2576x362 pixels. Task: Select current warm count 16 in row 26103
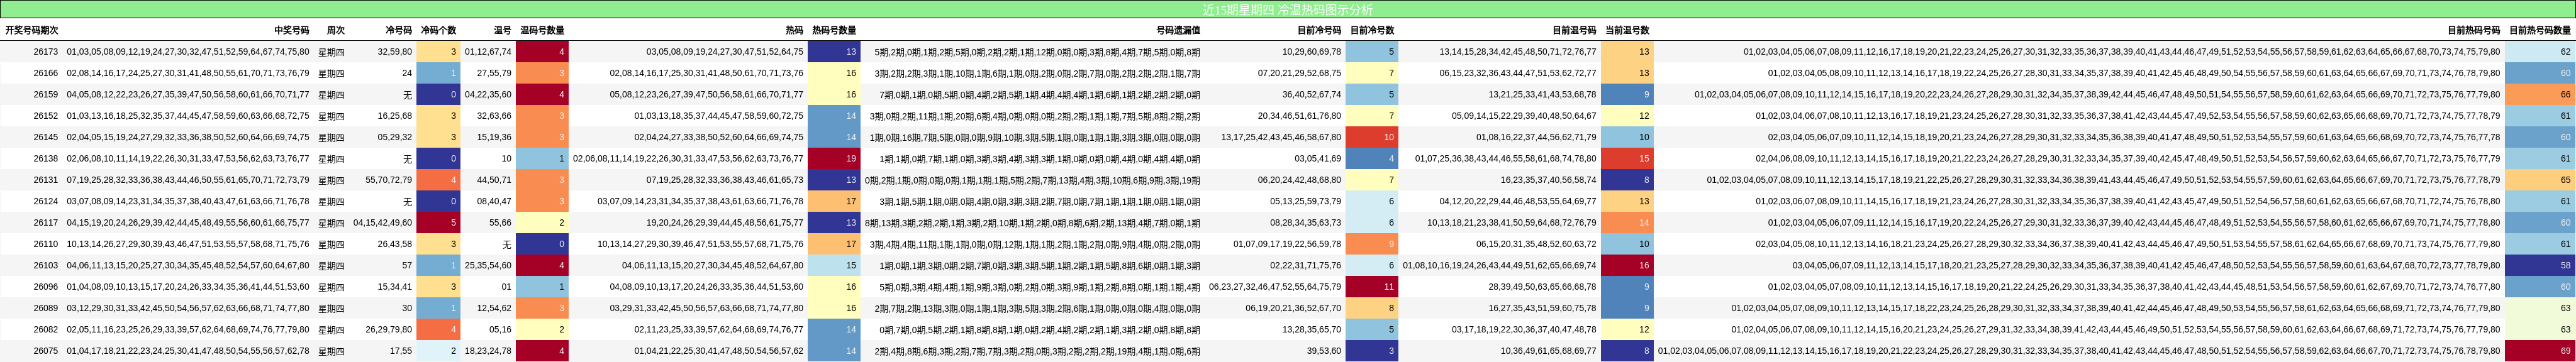point(1627,265)
